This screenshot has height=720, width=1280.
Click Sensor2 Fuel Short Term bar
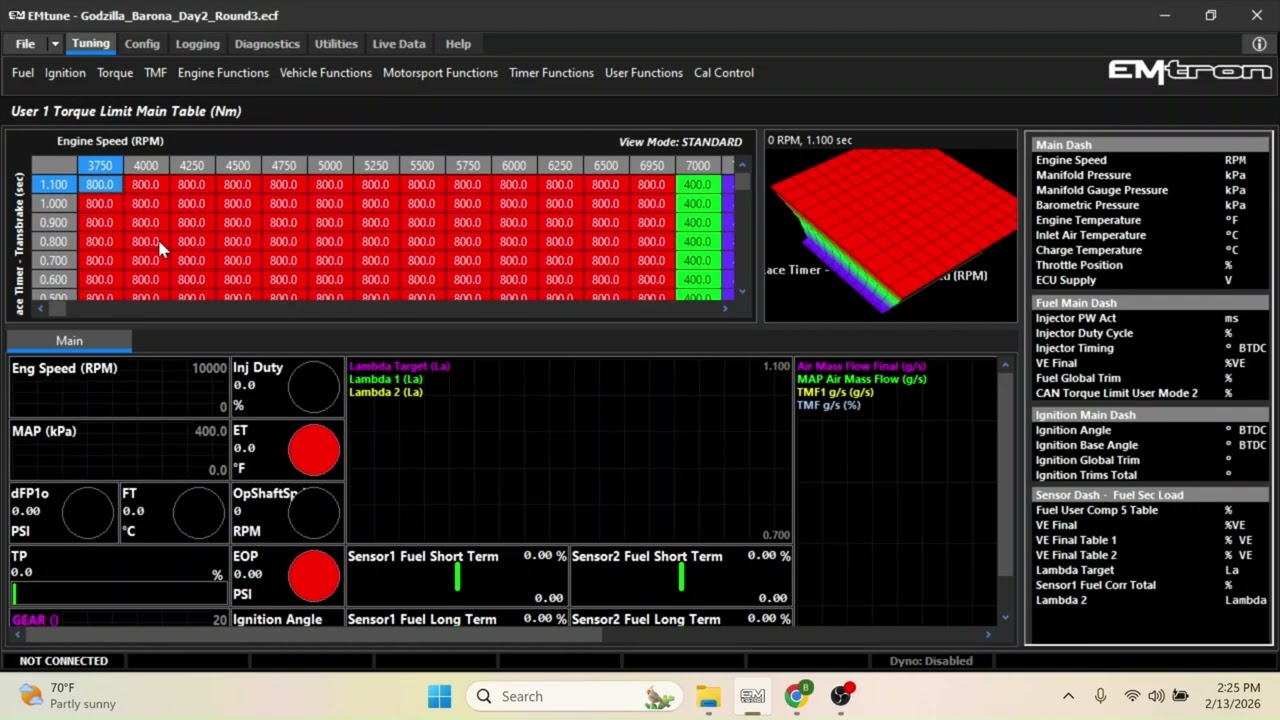click(x=681, y=576)
